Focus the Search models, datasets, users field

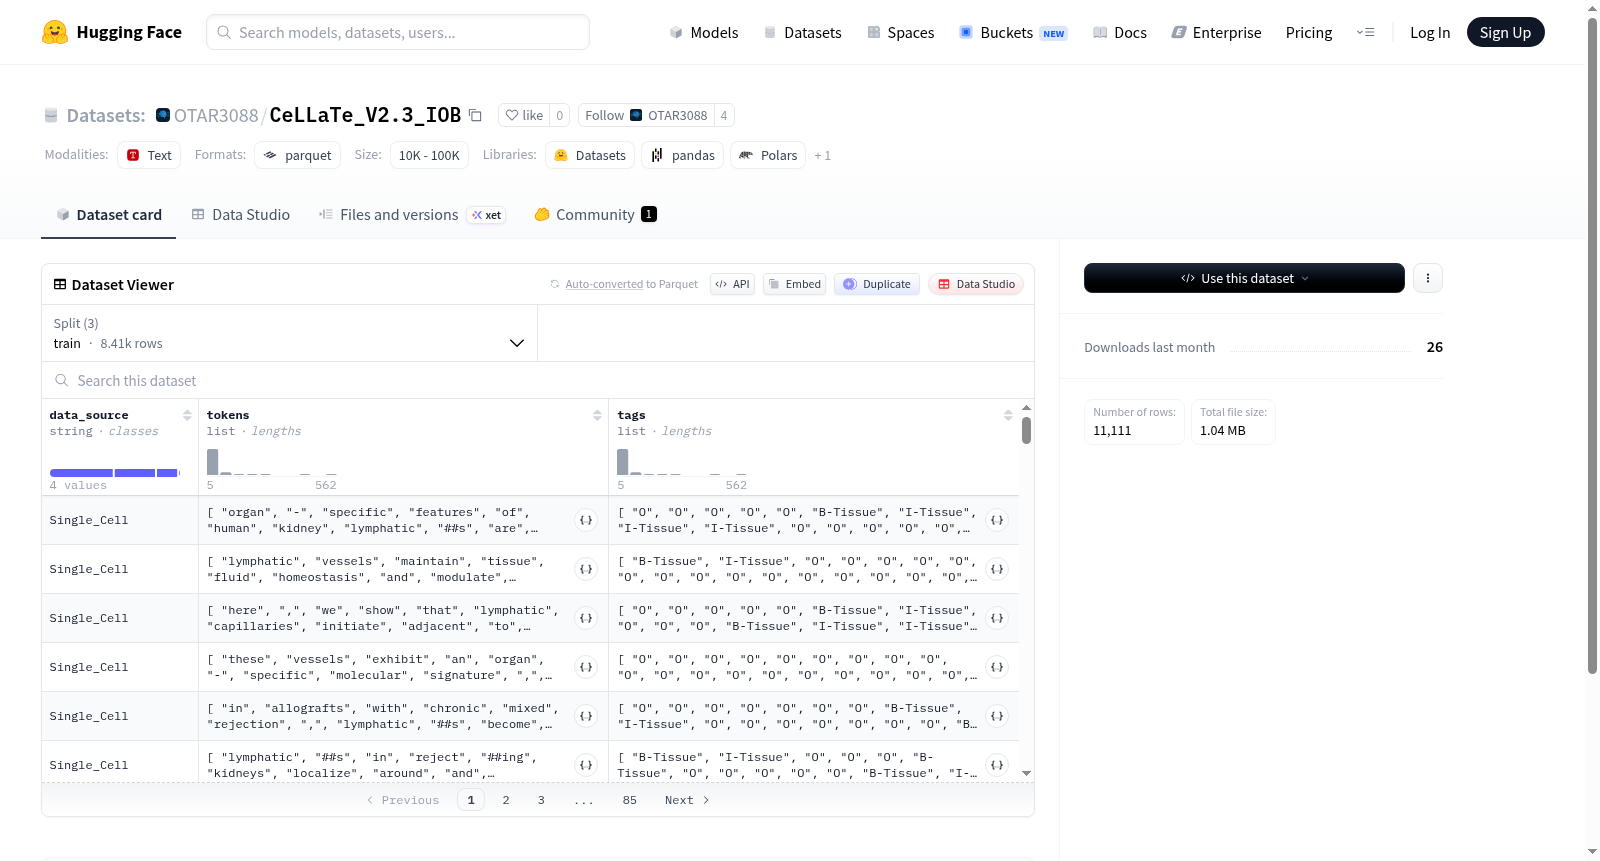point(398,32)
